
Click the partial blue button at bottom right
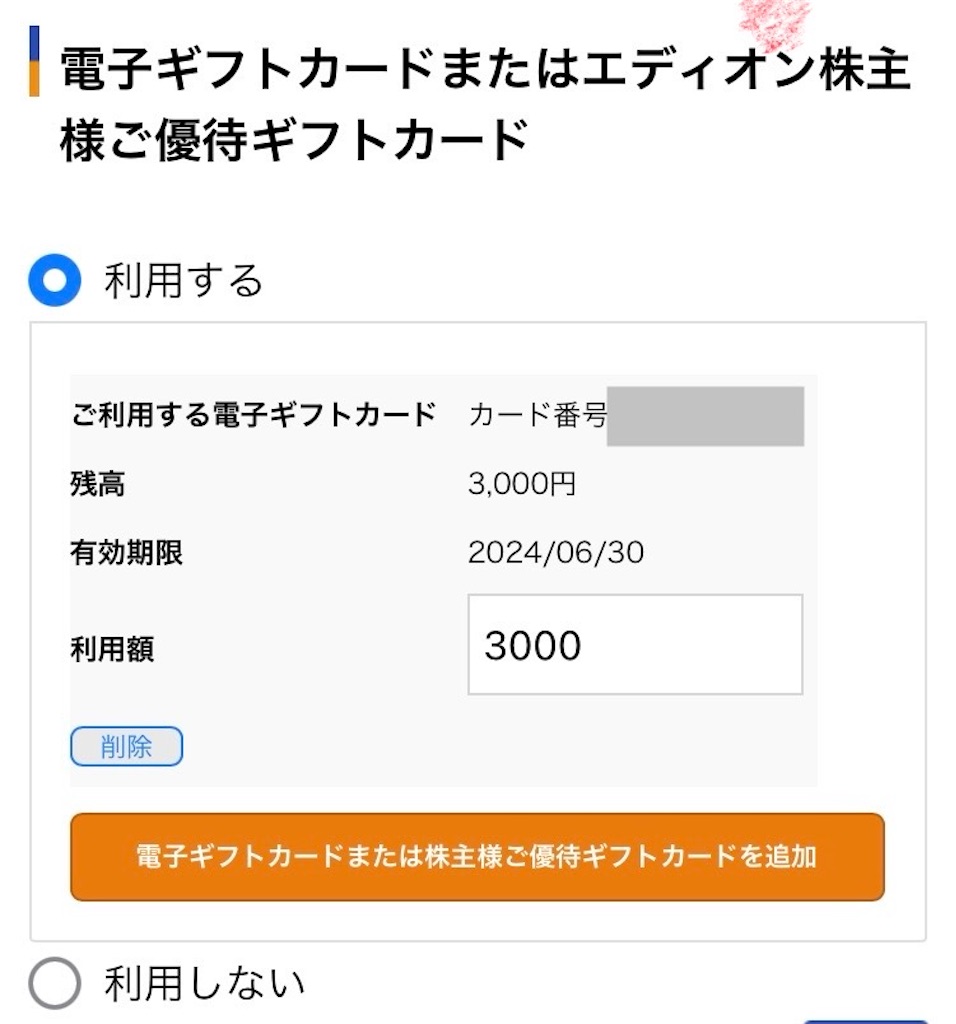866,1021
